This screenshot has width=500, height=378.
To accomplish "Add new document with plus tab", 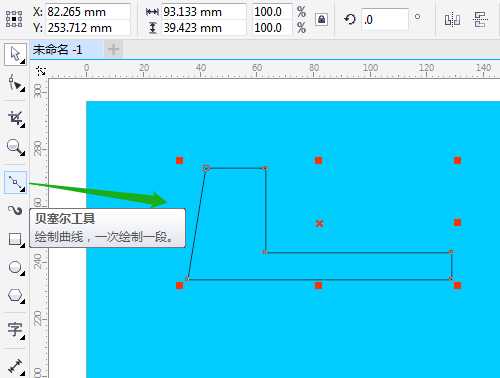I will [x=113, y=50].
